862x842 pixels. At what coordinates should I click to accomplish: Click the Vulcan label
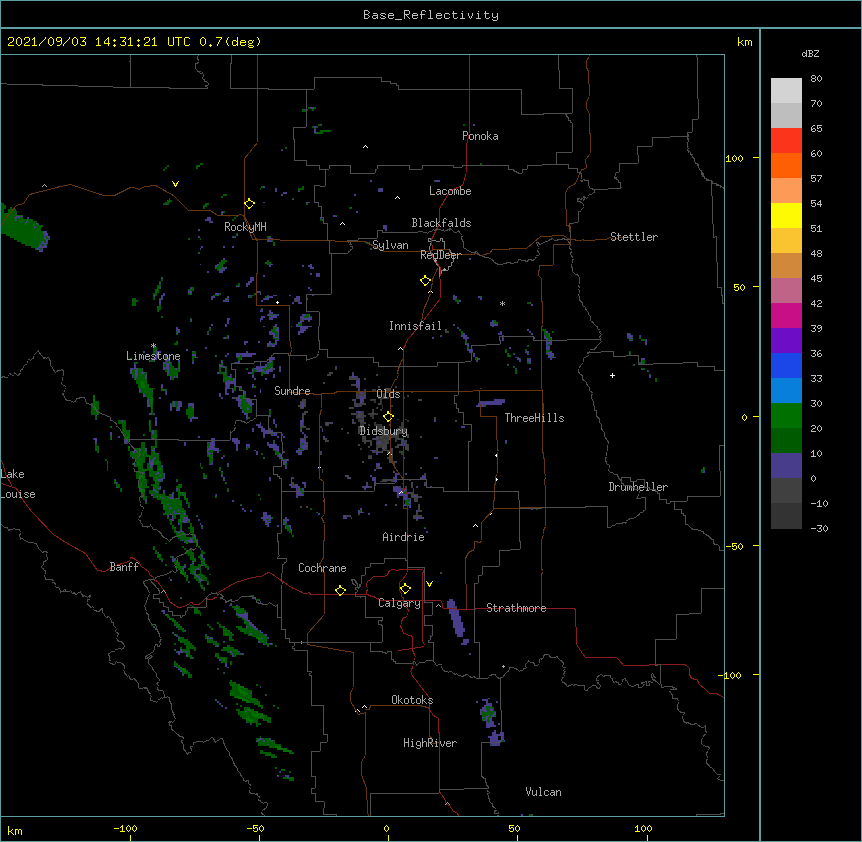[x=543, y=792]
